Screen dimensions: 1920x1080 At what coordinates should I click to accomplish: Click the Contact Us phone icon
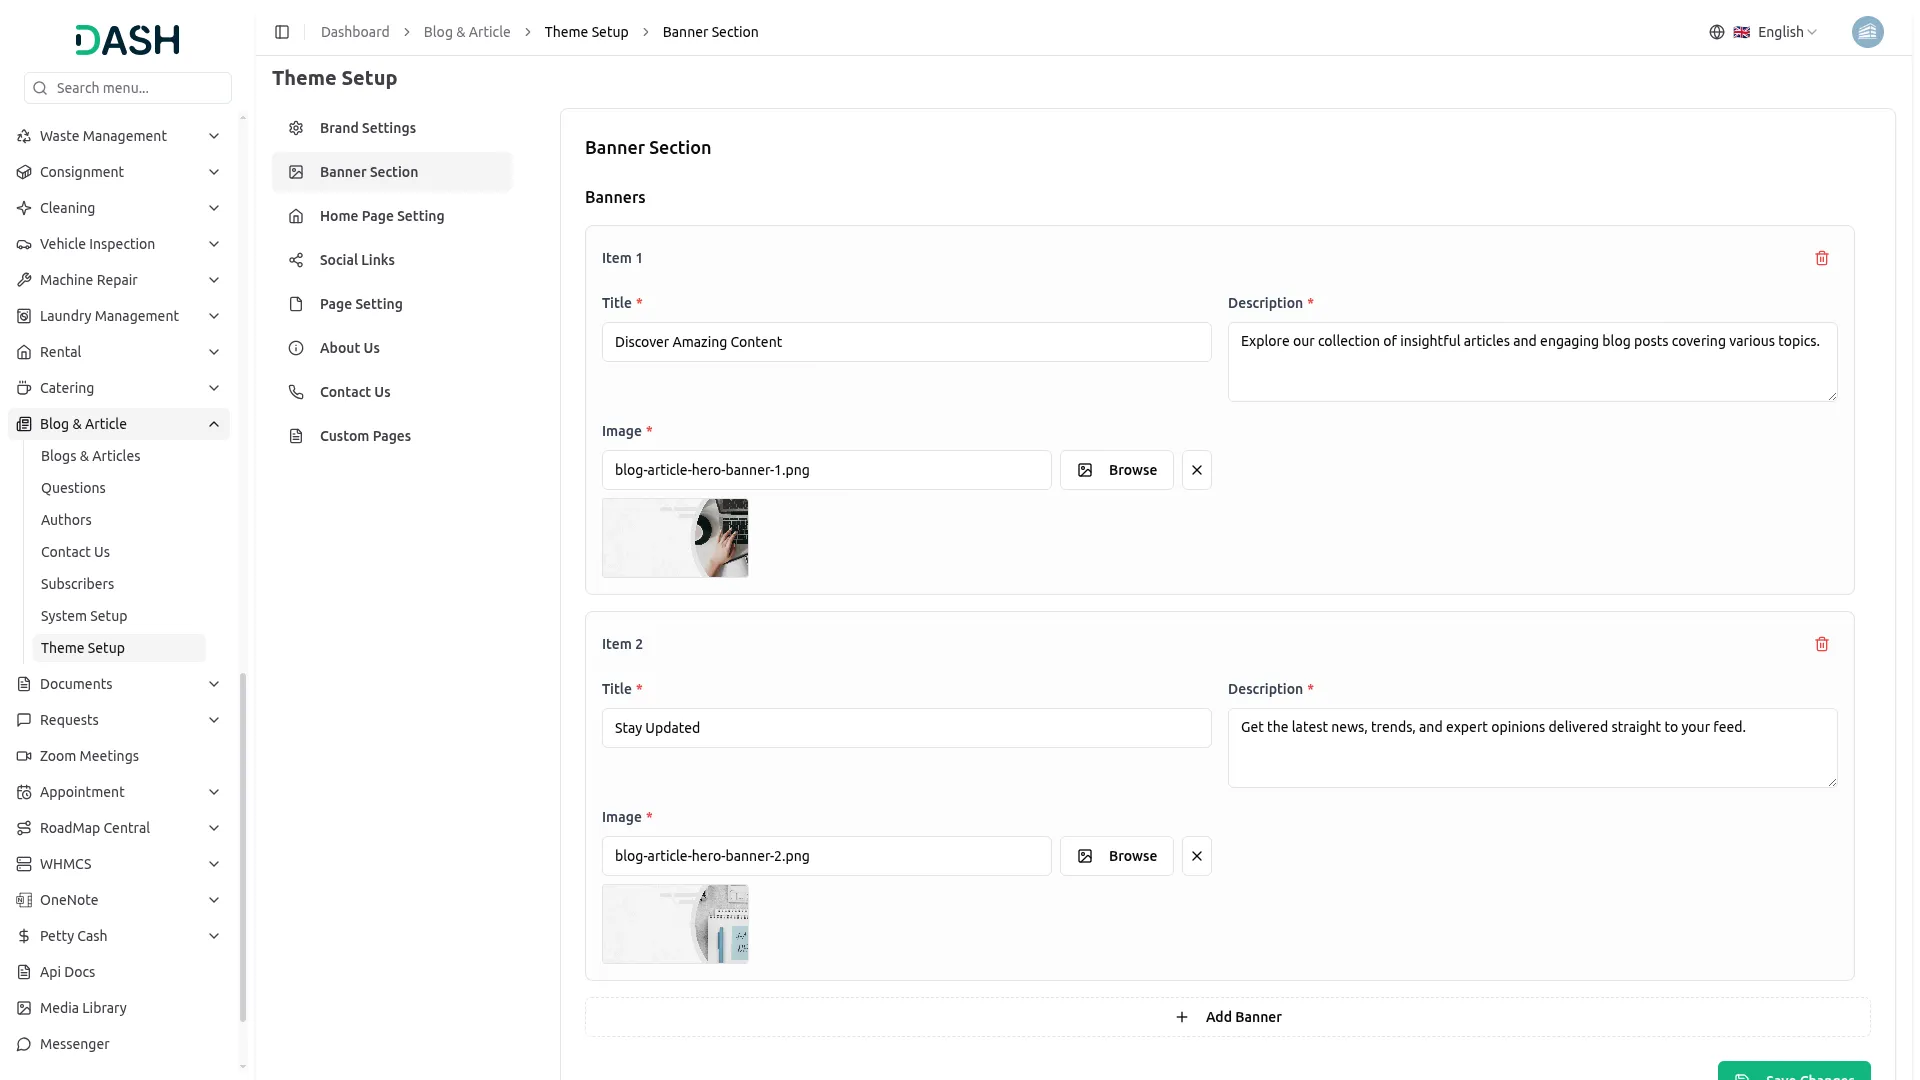(296, 392)
